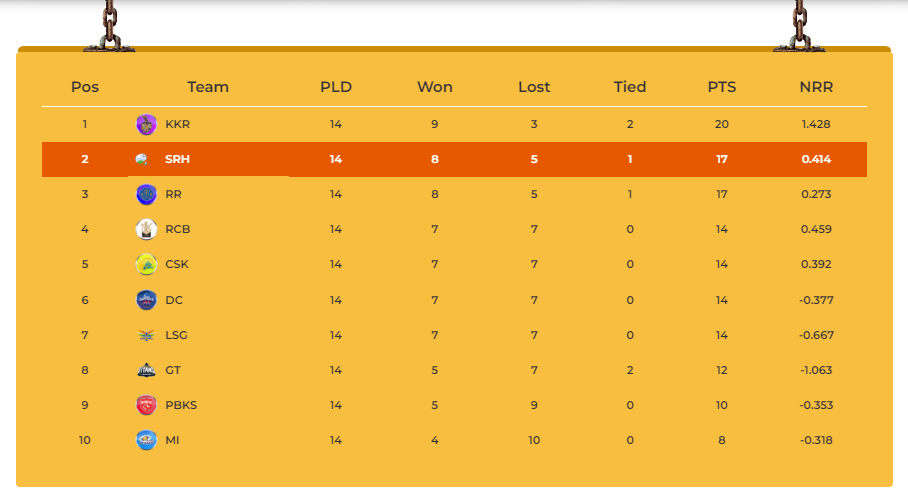Select the red PBKS team logo
The image size is (908, 500).
146,405
